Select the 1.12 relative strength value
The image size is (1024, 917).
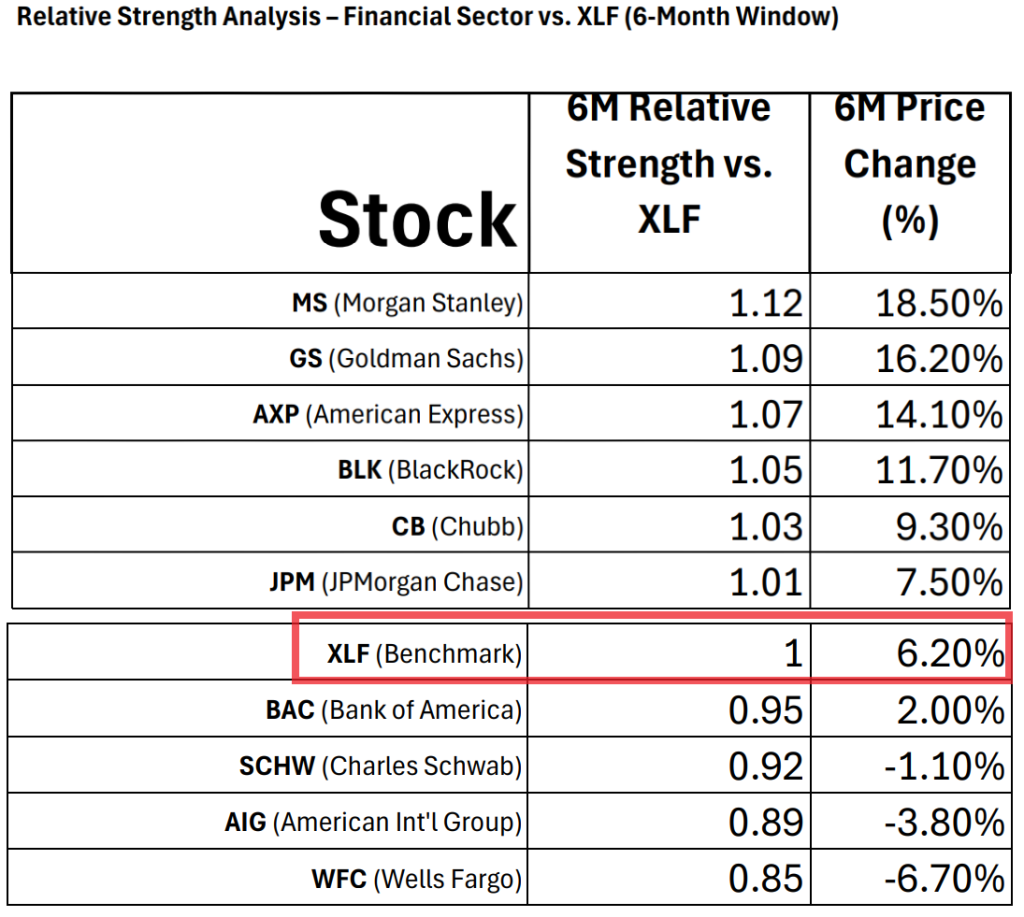click(x=766, y=303)
